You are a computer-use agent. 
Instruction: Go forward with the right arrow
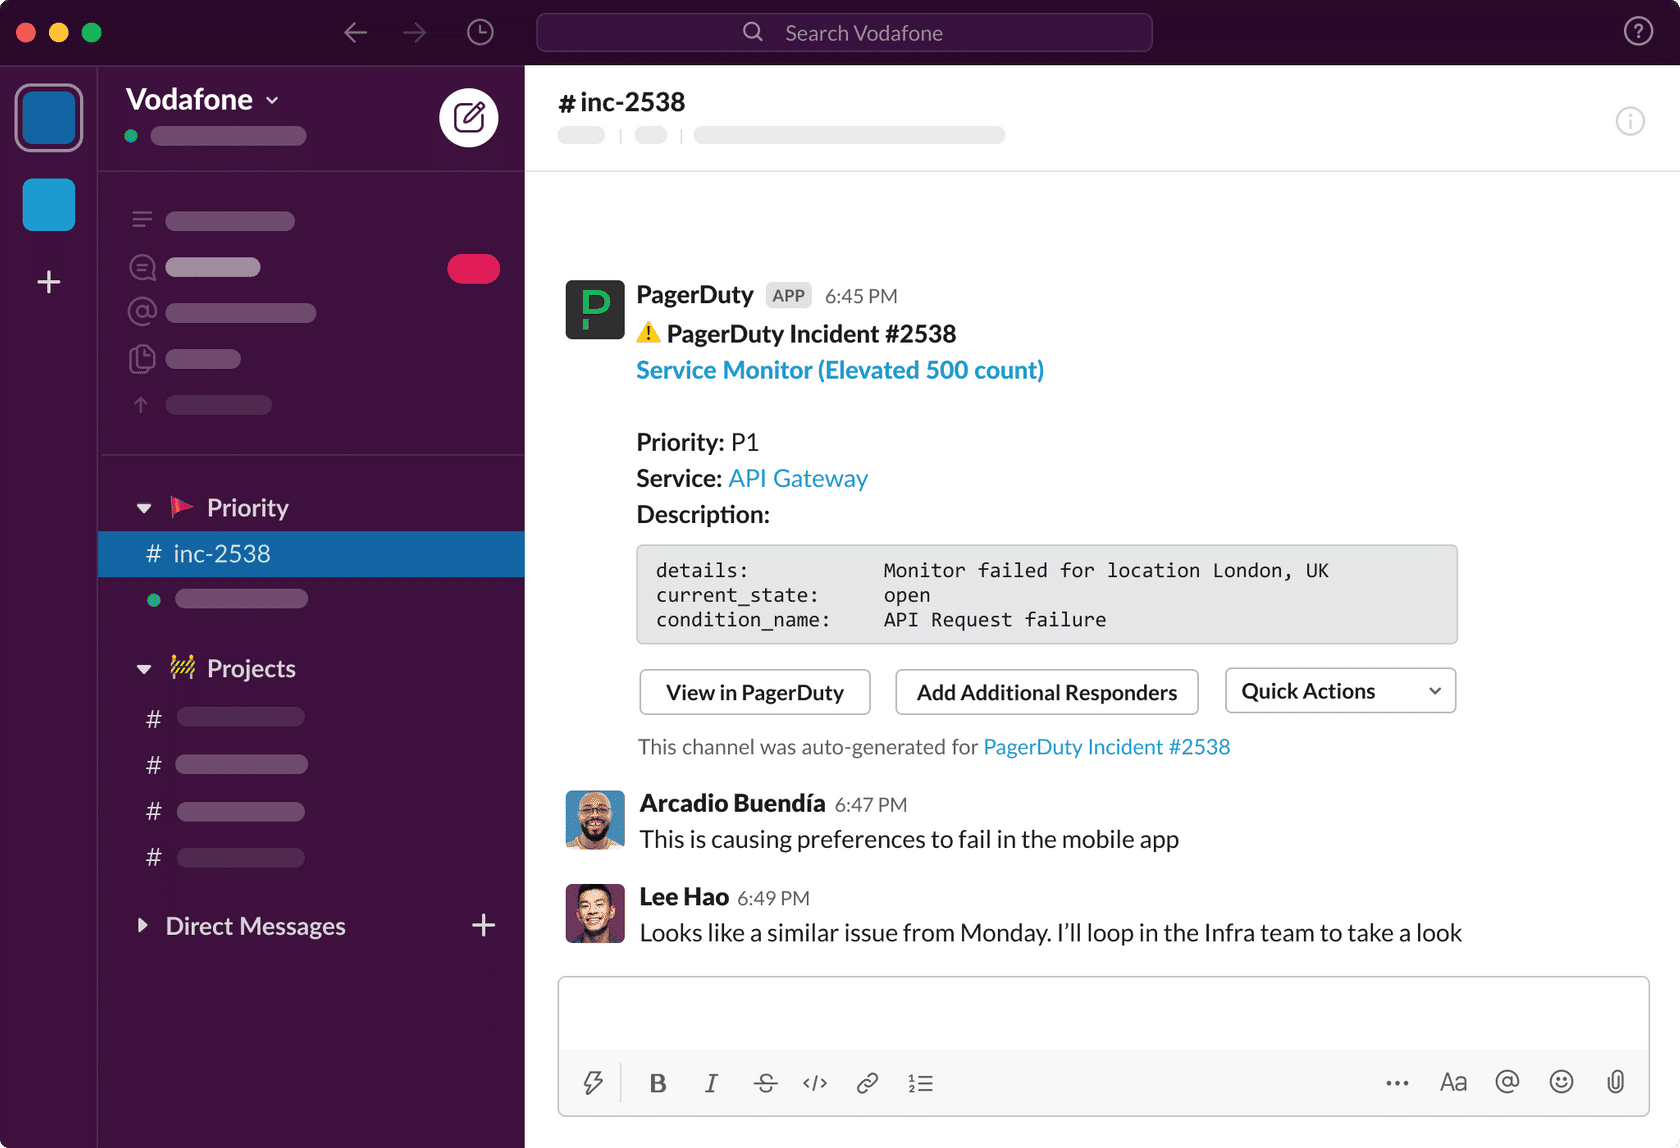(x=415, y=33)
